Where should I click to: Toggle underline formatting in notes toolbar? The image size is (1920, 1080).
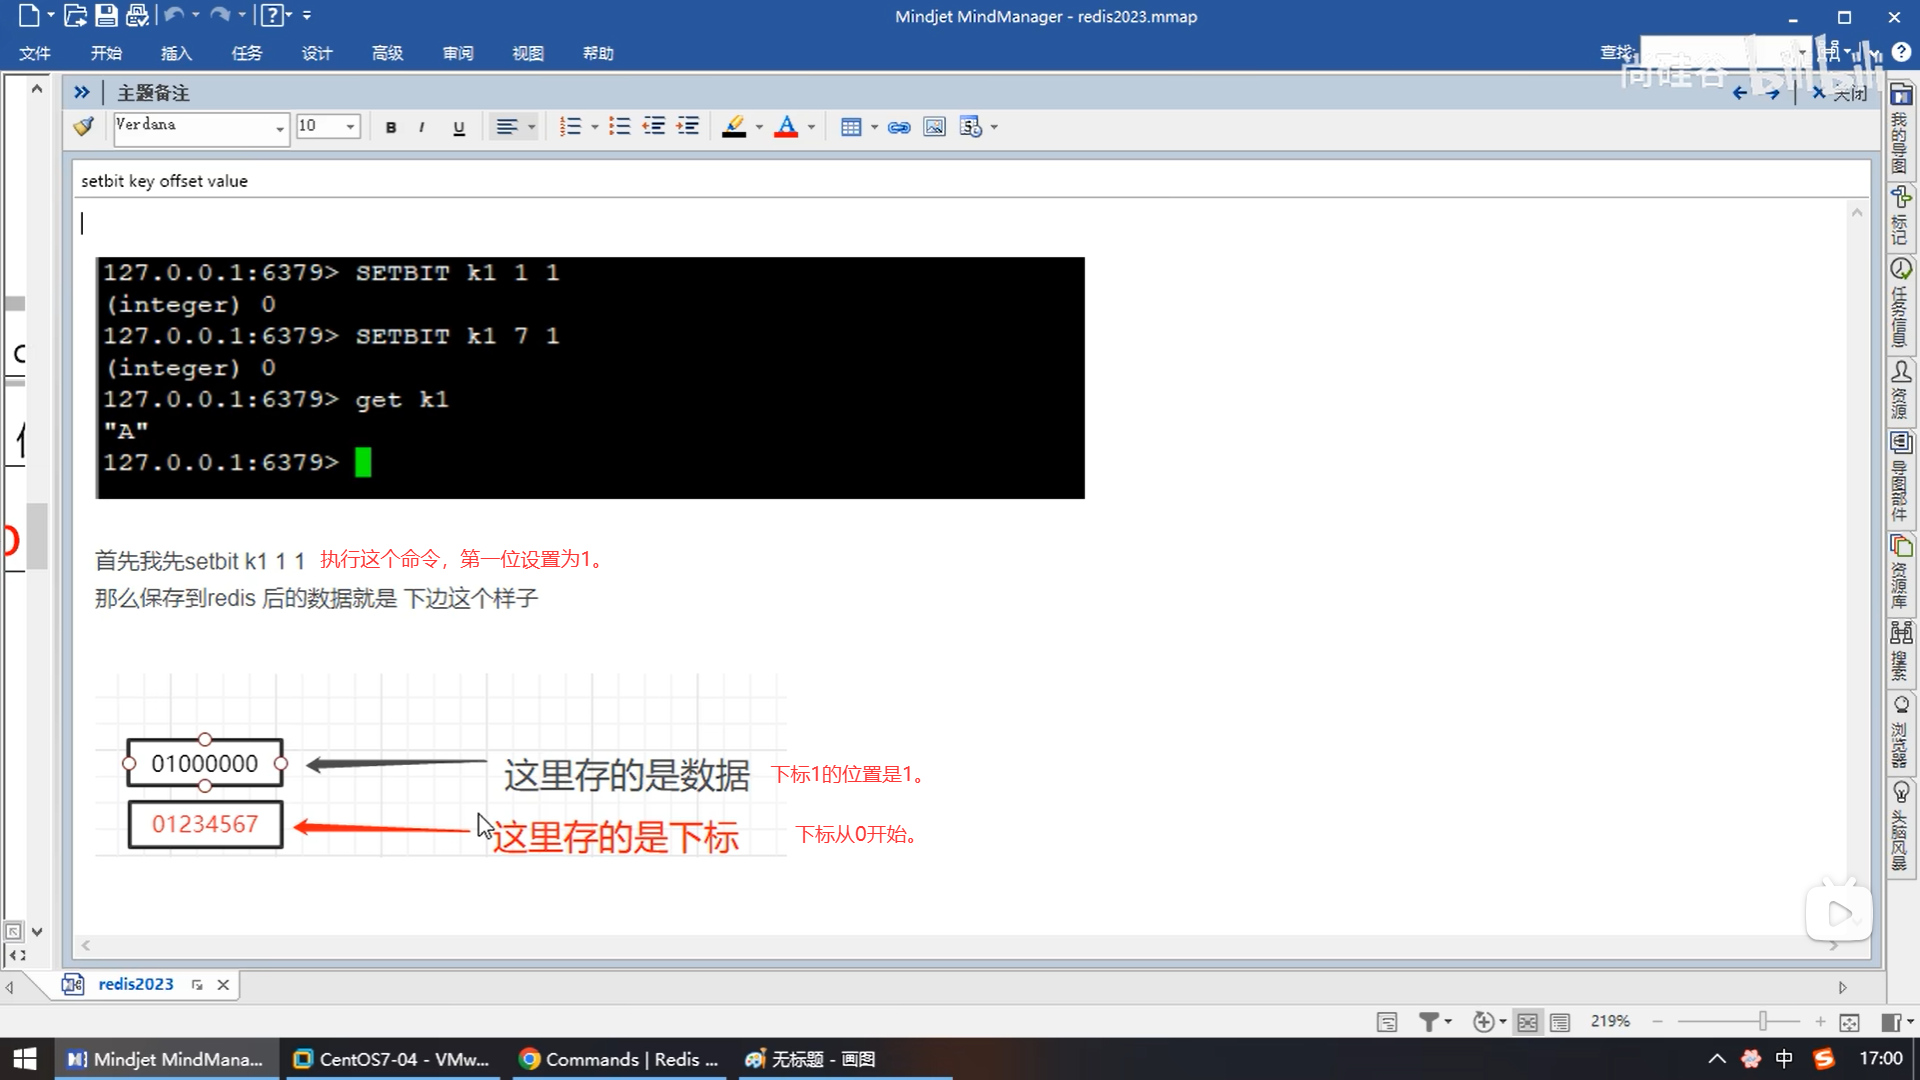click(459, 127)
